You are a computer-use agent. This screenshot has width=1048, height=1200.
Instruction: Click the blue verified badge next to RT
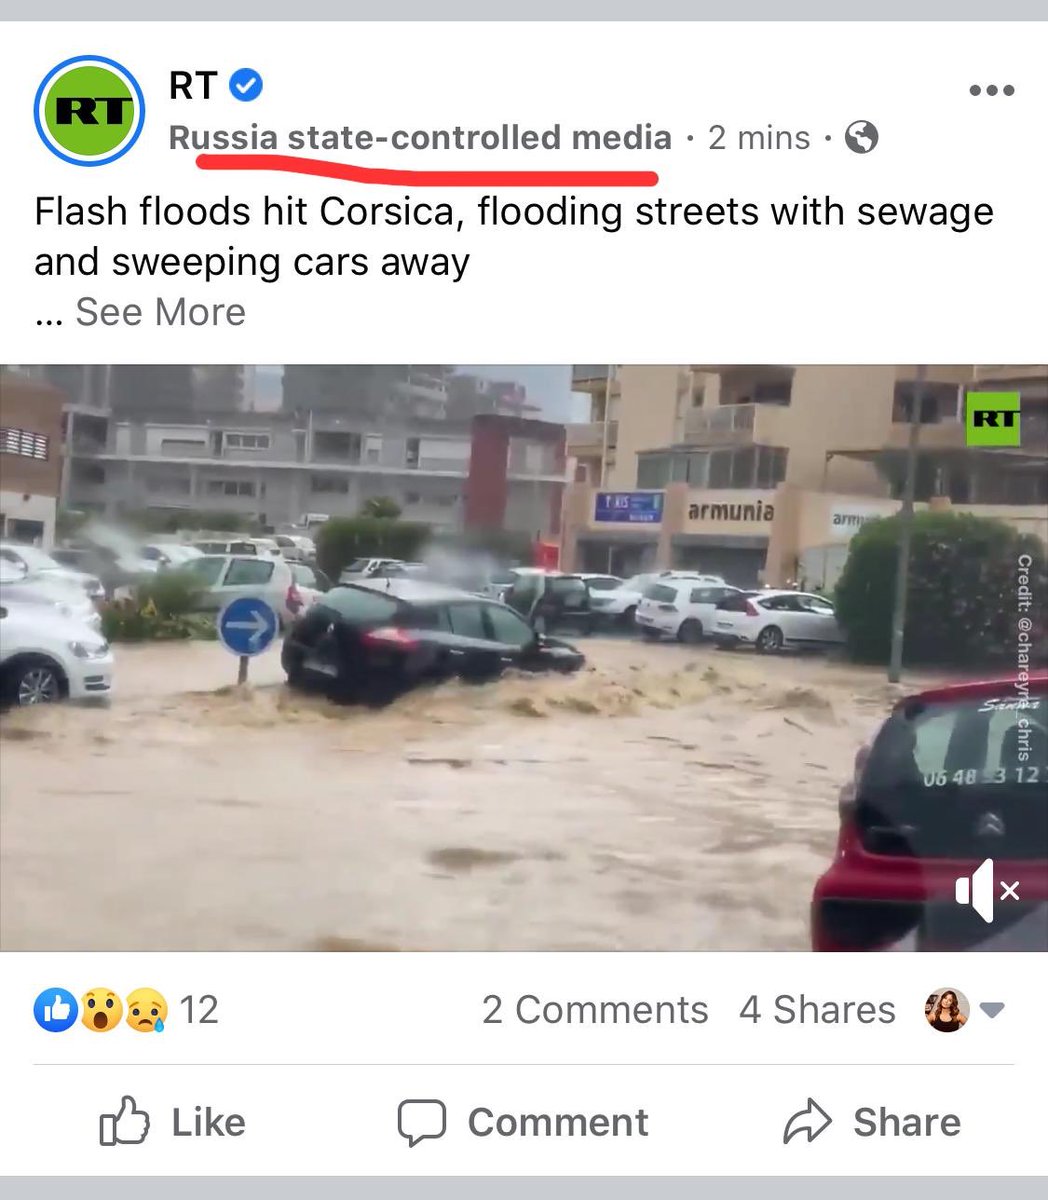[247, 86]
